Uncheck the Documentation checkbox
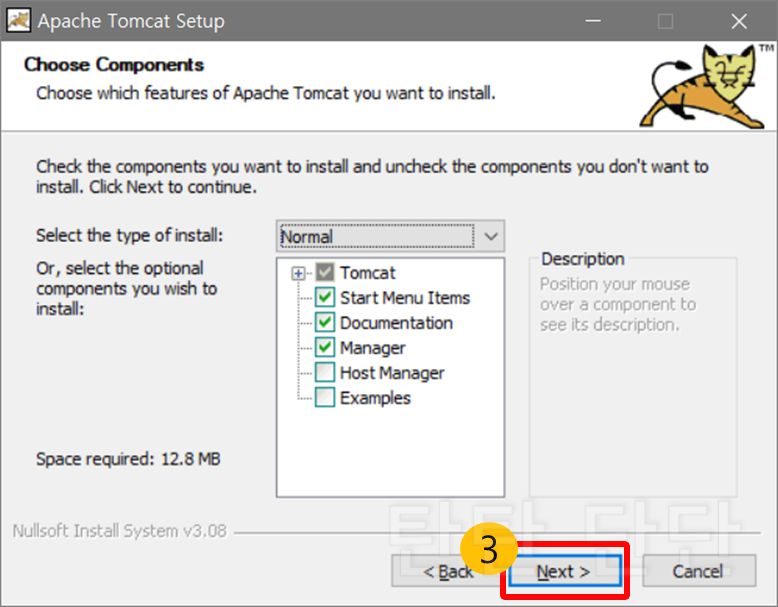This screenshot has width=778, height=607. click(x=325, y=323)
